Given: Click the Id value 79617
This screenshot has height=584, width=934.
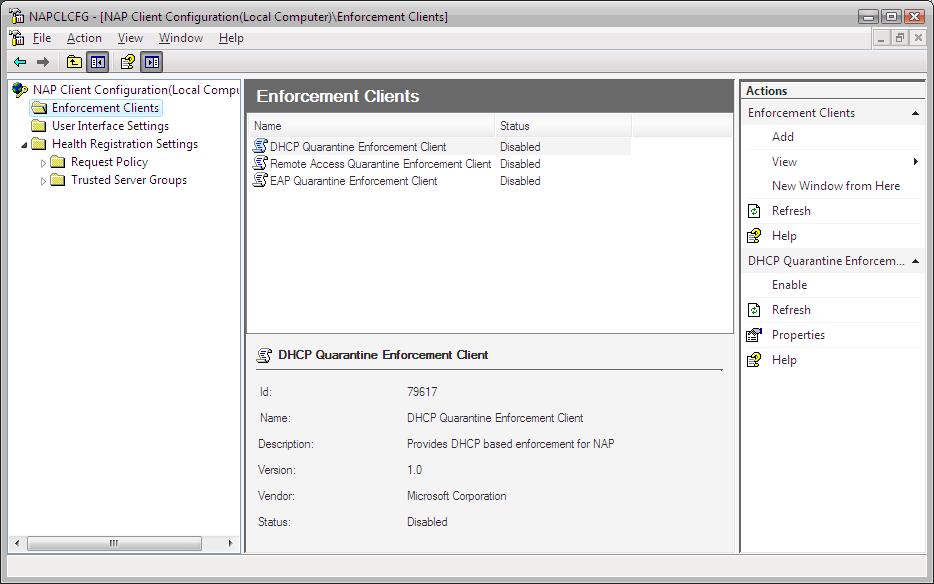Looking at the screenshot, I should 422,392.
